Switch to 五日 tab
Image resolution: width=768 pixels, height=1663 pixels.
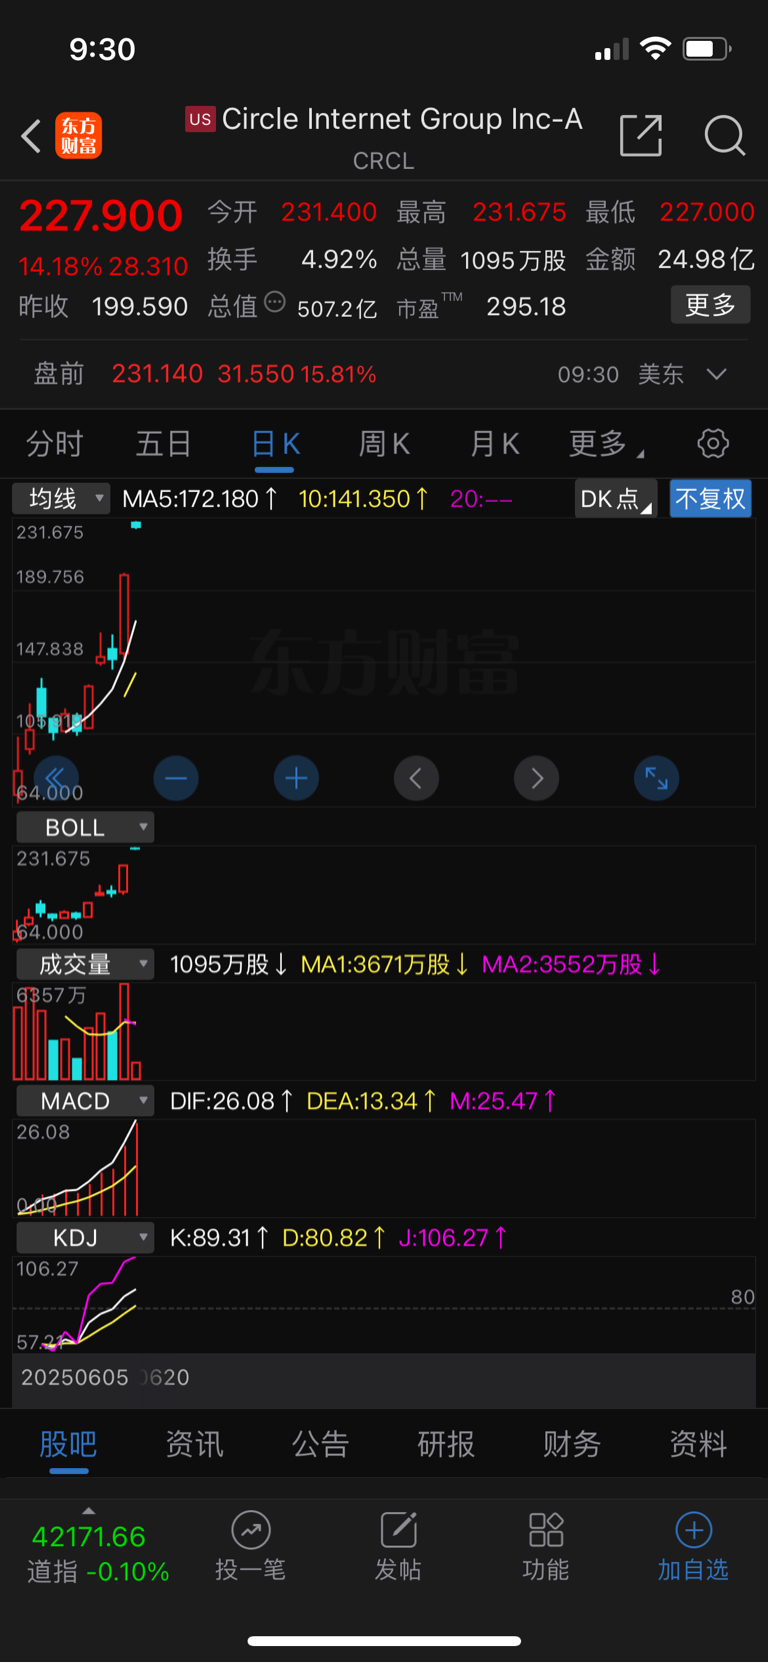pyautogui.click(x=163, y=444)
